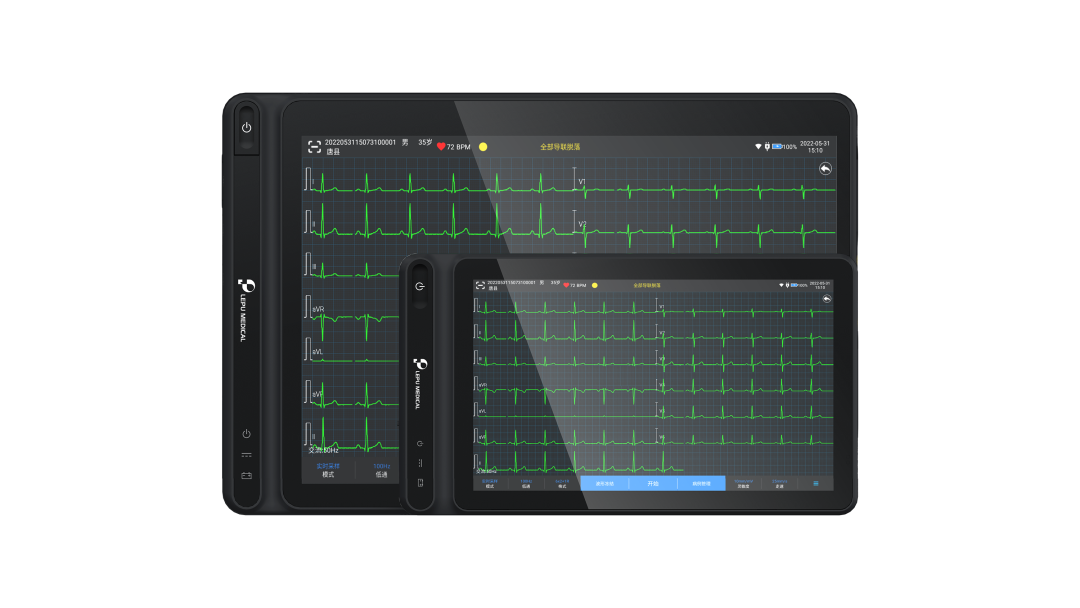
Task: Open the 模式 mode option on the large tablet
Action: coord(328,470)
